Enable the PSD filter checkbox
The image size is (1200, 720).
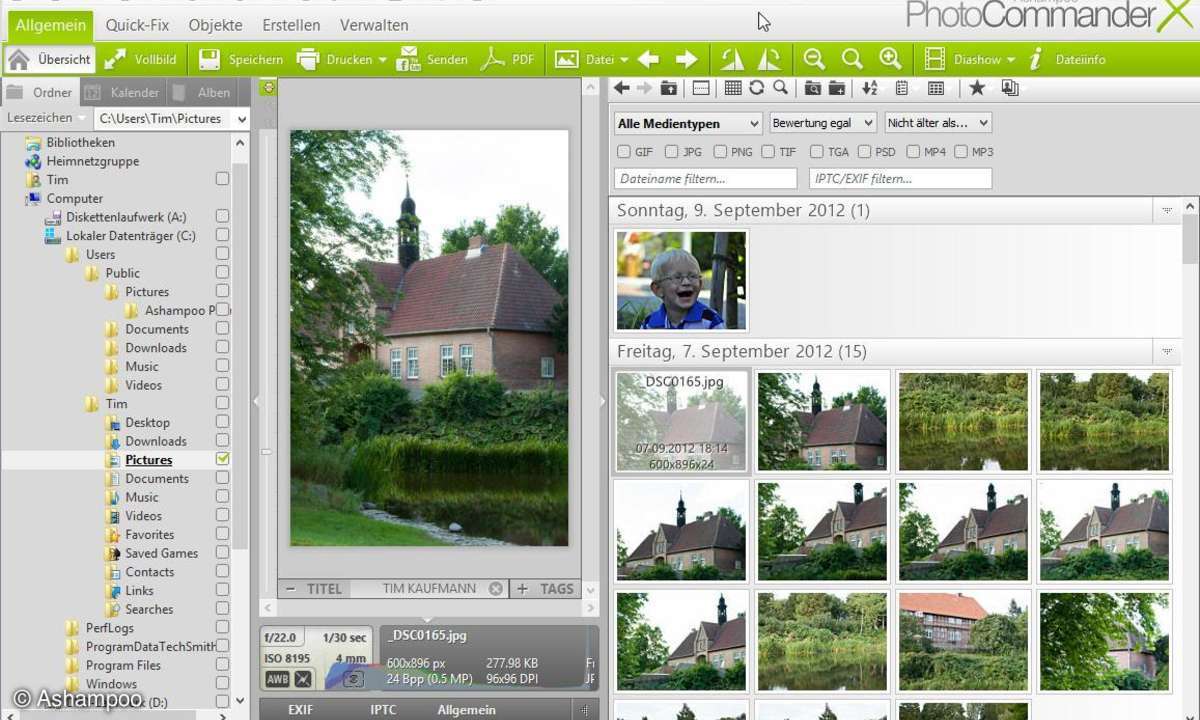coord(865,152)
